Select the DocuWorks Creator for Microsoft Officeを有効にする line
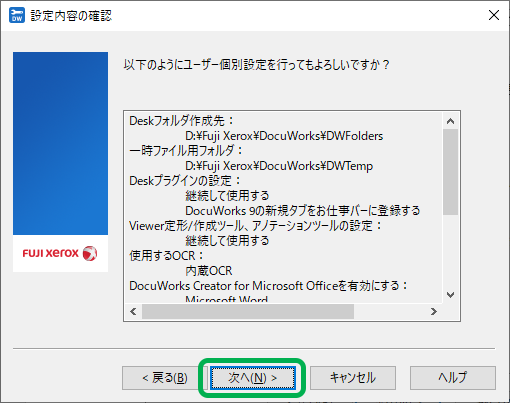The image size is (510, 403). click(268, 286)
